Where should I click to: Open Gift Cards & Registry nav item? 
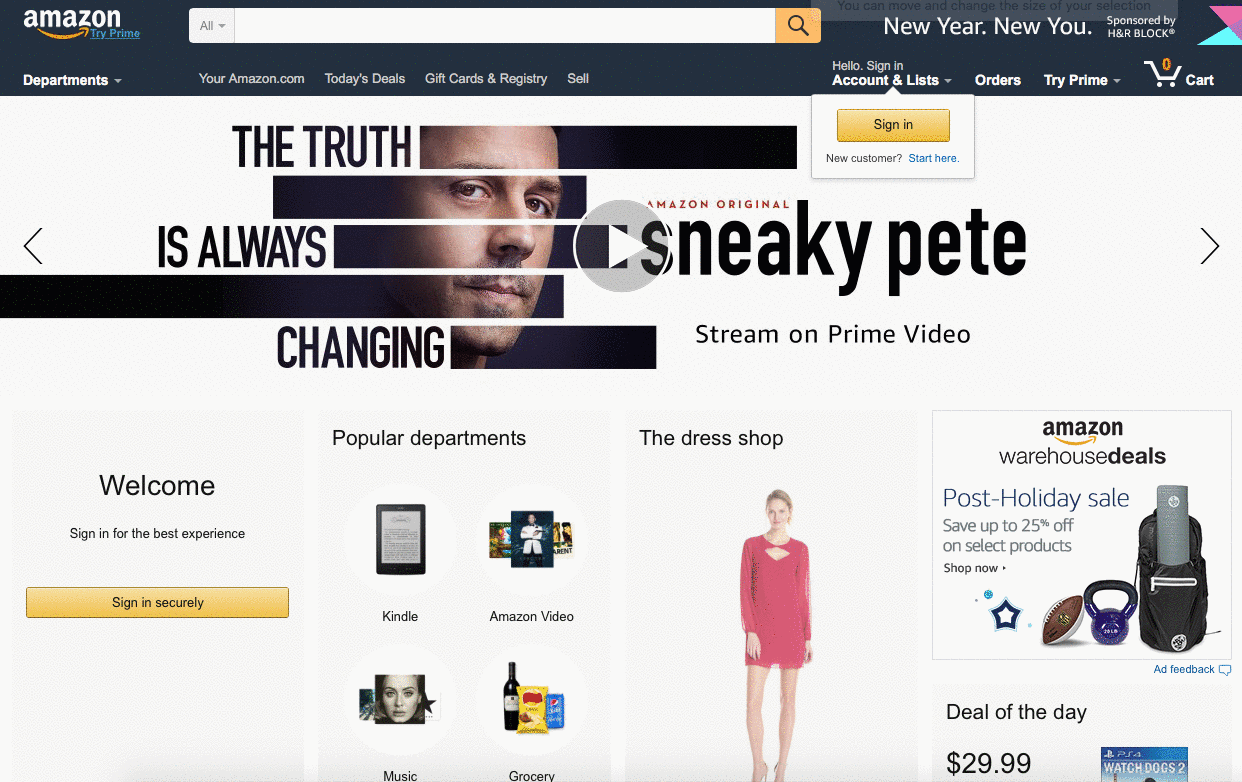click(x=486, y=78)
